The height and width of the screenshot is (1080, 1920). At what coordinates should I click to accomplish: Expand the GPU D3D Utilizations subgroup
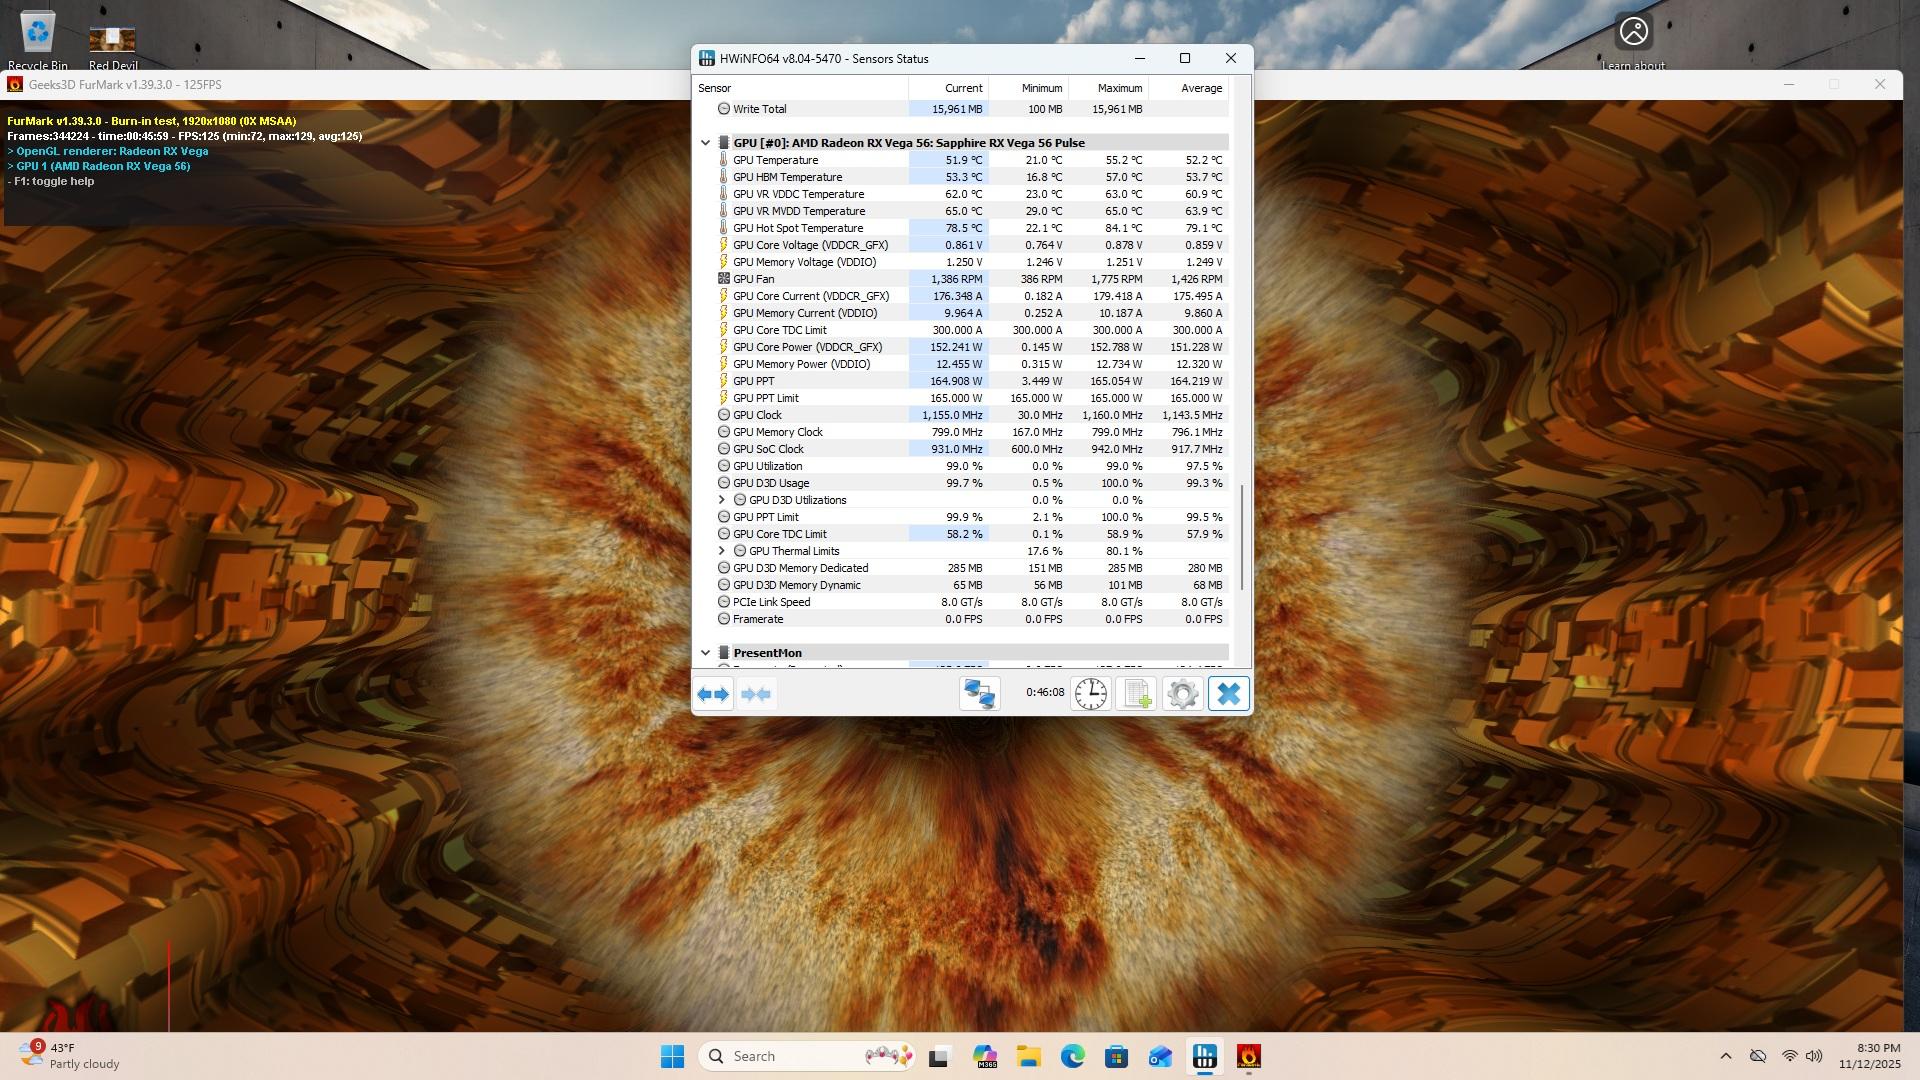tap(722, 500)
